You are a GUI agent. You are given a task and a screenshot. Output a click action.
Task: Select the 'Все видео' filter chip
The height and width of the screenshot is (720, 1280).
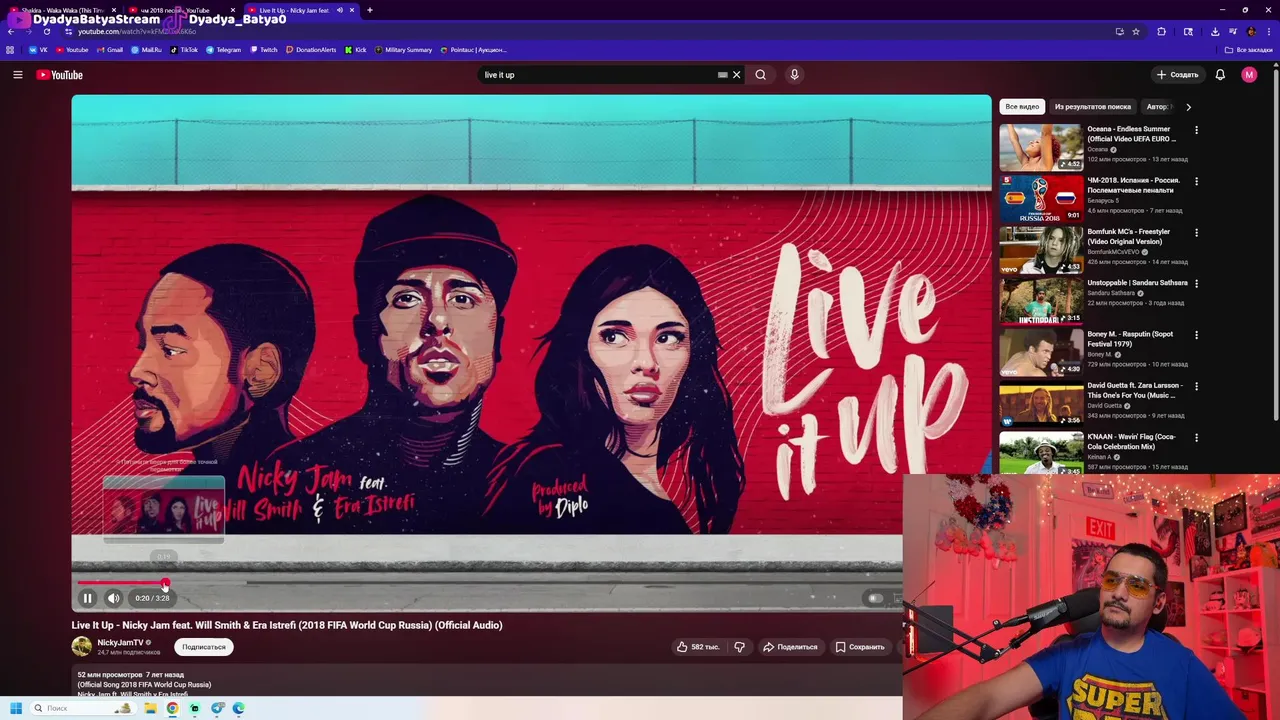click(x=1022, y=106)
